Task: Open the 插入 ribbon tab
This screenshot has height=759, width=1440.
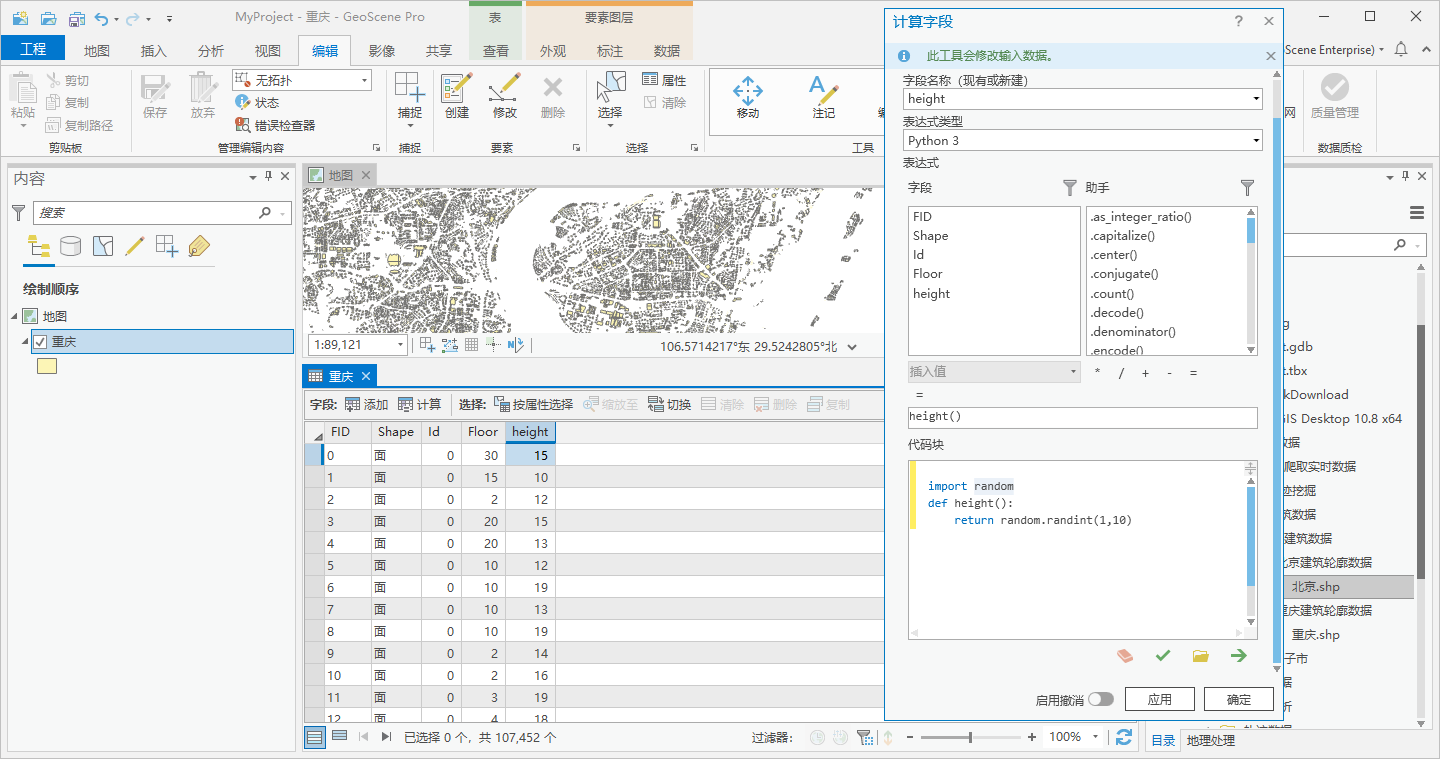Action: 154,51
